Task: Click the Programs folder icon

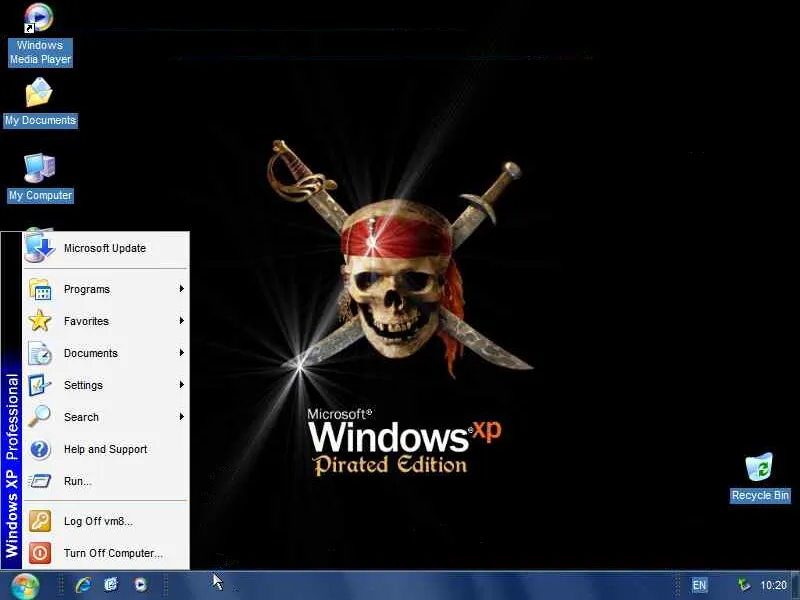Action: pos(40,289)
